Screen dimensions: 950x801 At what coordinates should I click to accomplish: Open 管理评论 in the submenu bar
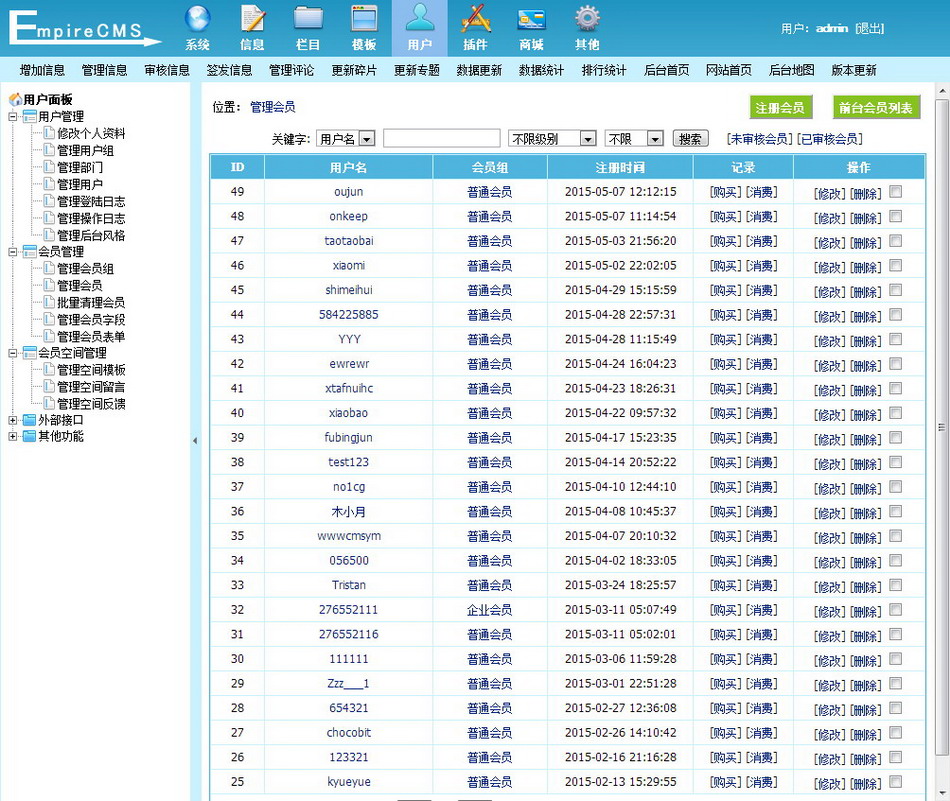click(x=292, y=70)
